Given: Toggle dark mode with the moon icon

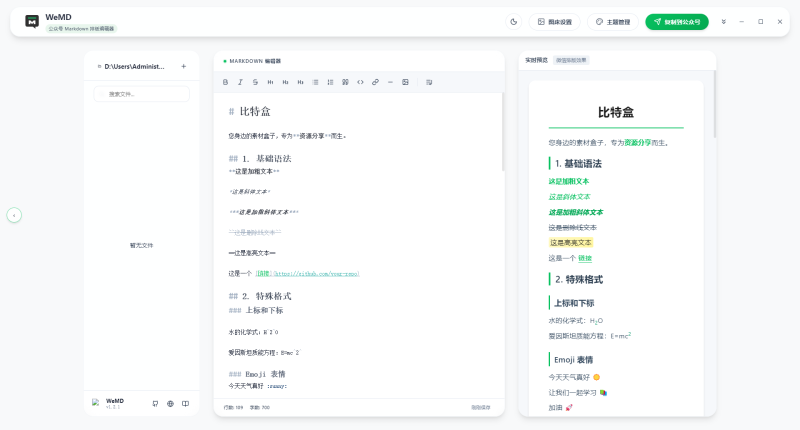Looking at the screenshot, I should [x=514, y=22].
